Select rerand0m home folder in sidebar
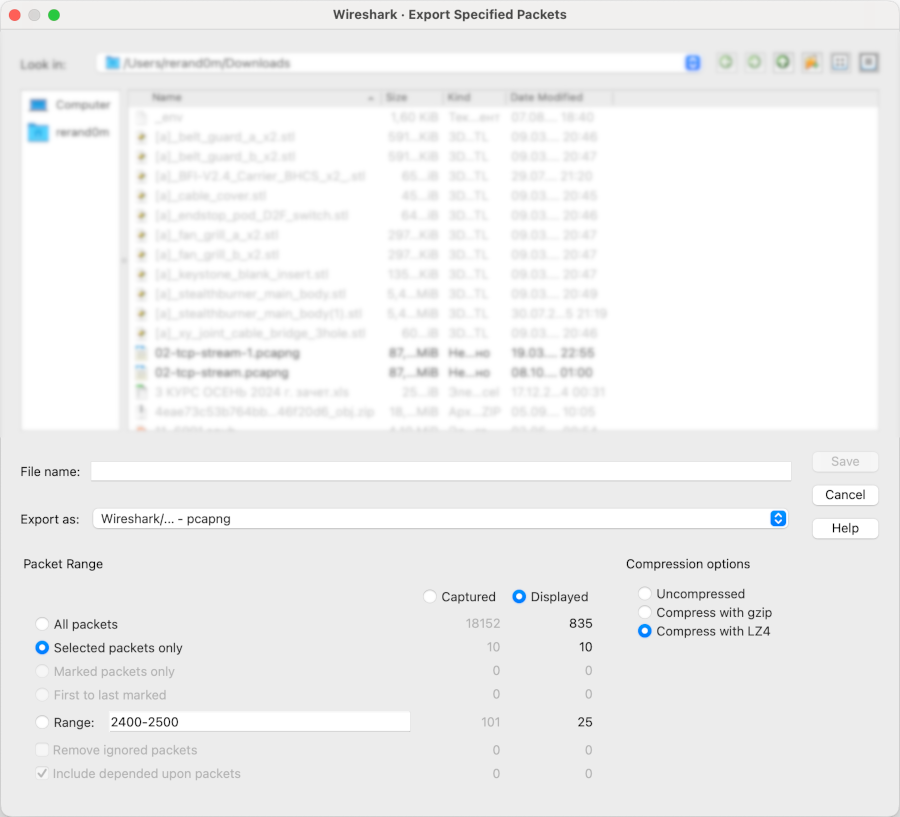Screen dimensions: 900x817 69,133
